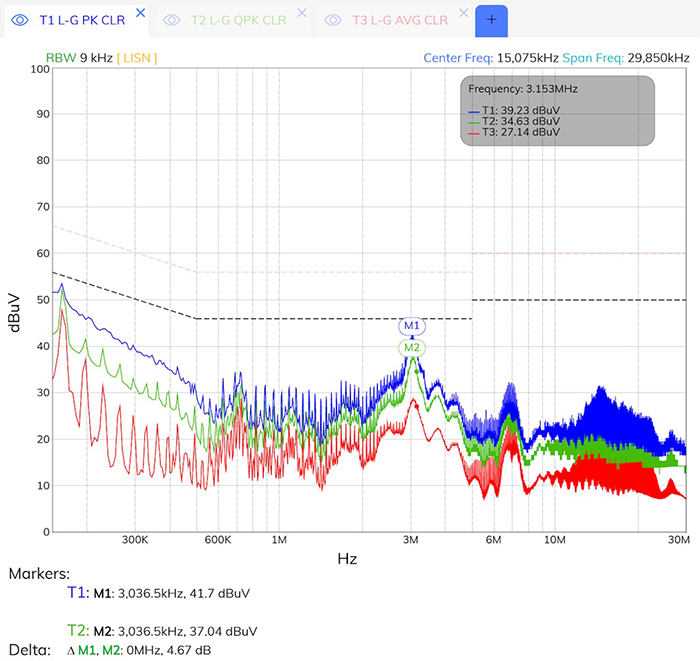The width and height of the screenshot is (700, 661).
Task: Toggle visibility eye for T1 L-G PK CLR
Action: pos(19,19)
